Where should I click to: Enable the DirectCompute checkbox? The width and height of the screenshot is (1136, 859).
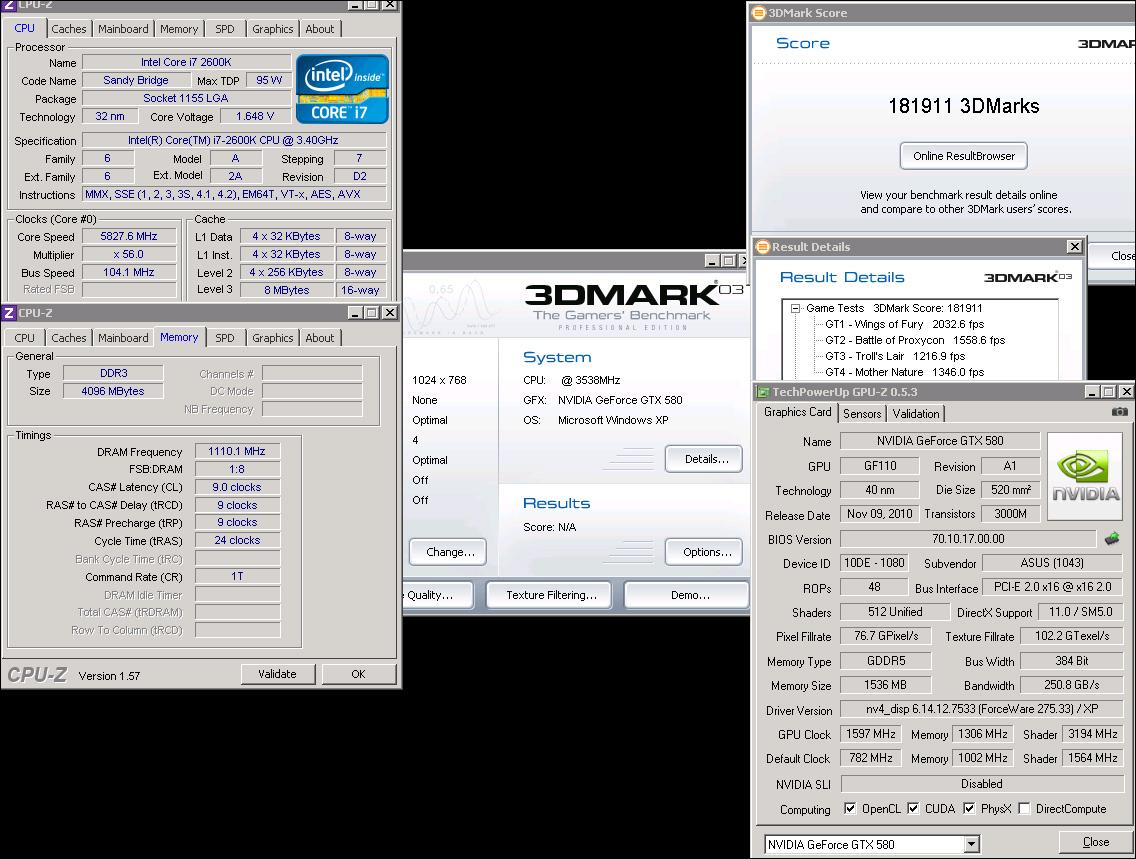pyautogui.click(x=1024, y=808)
